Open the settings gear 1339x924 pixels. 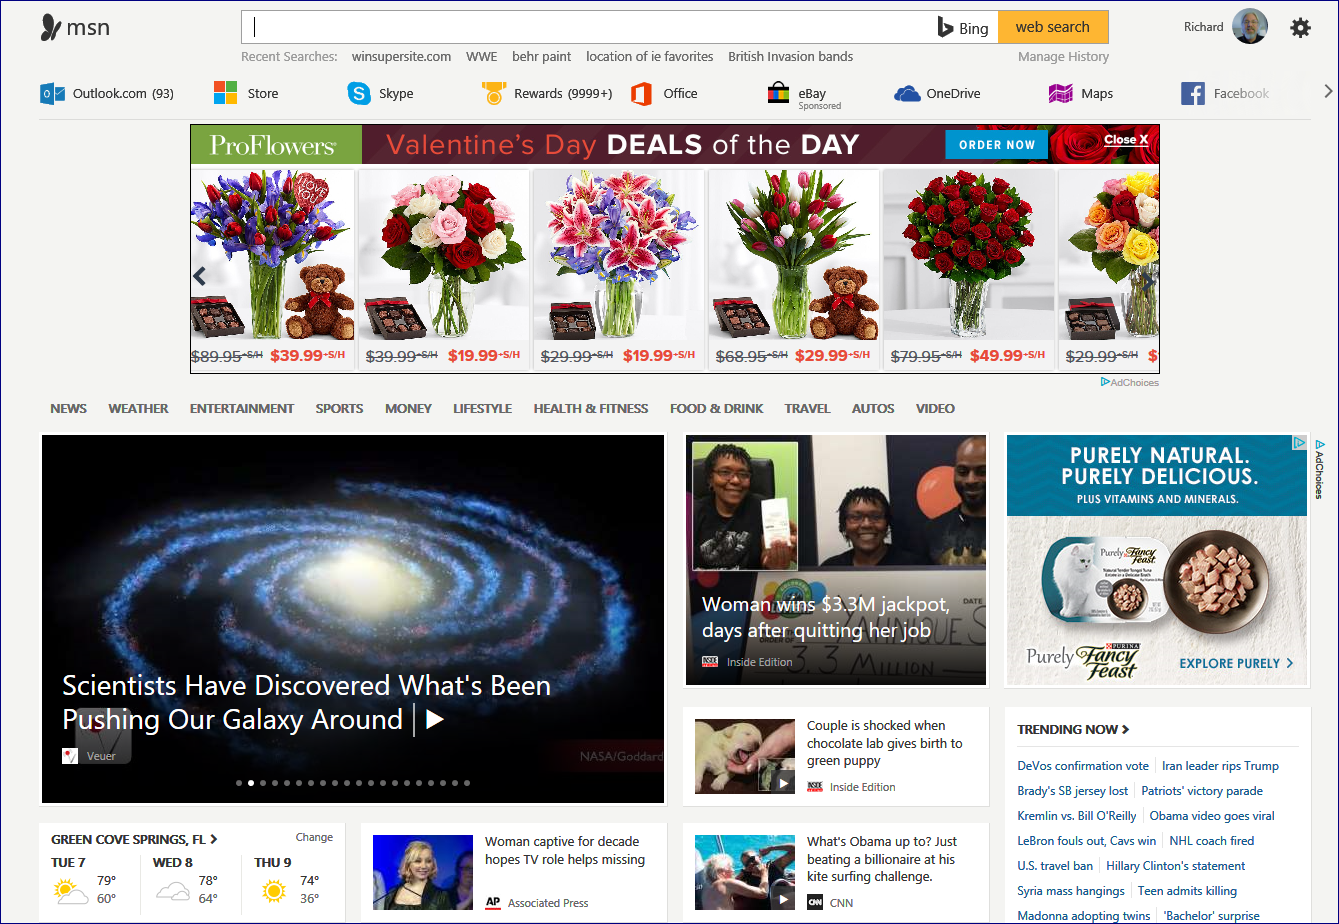pos(1300,28)
